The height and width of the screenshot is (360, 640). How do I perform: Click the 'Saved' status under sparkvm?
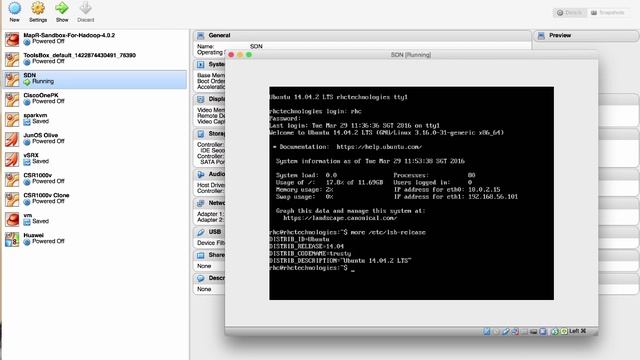click(40, 121)
